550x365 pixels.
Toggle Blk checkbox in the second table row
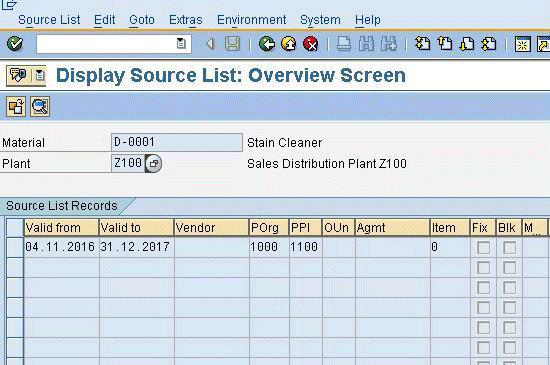coord(509,268)
